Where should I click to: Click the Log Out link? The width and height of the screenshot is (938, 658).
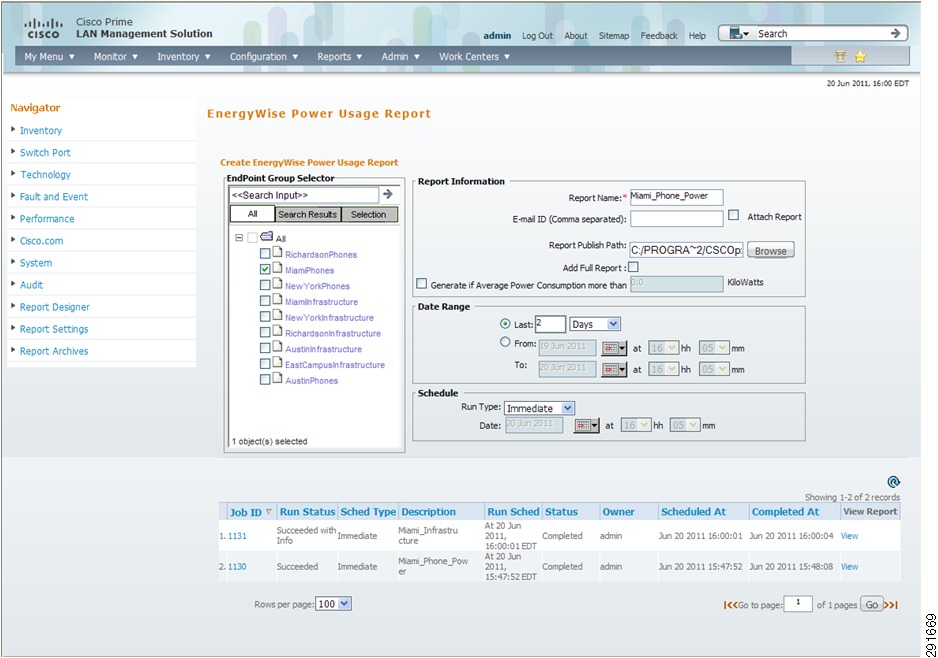(537, 36)
